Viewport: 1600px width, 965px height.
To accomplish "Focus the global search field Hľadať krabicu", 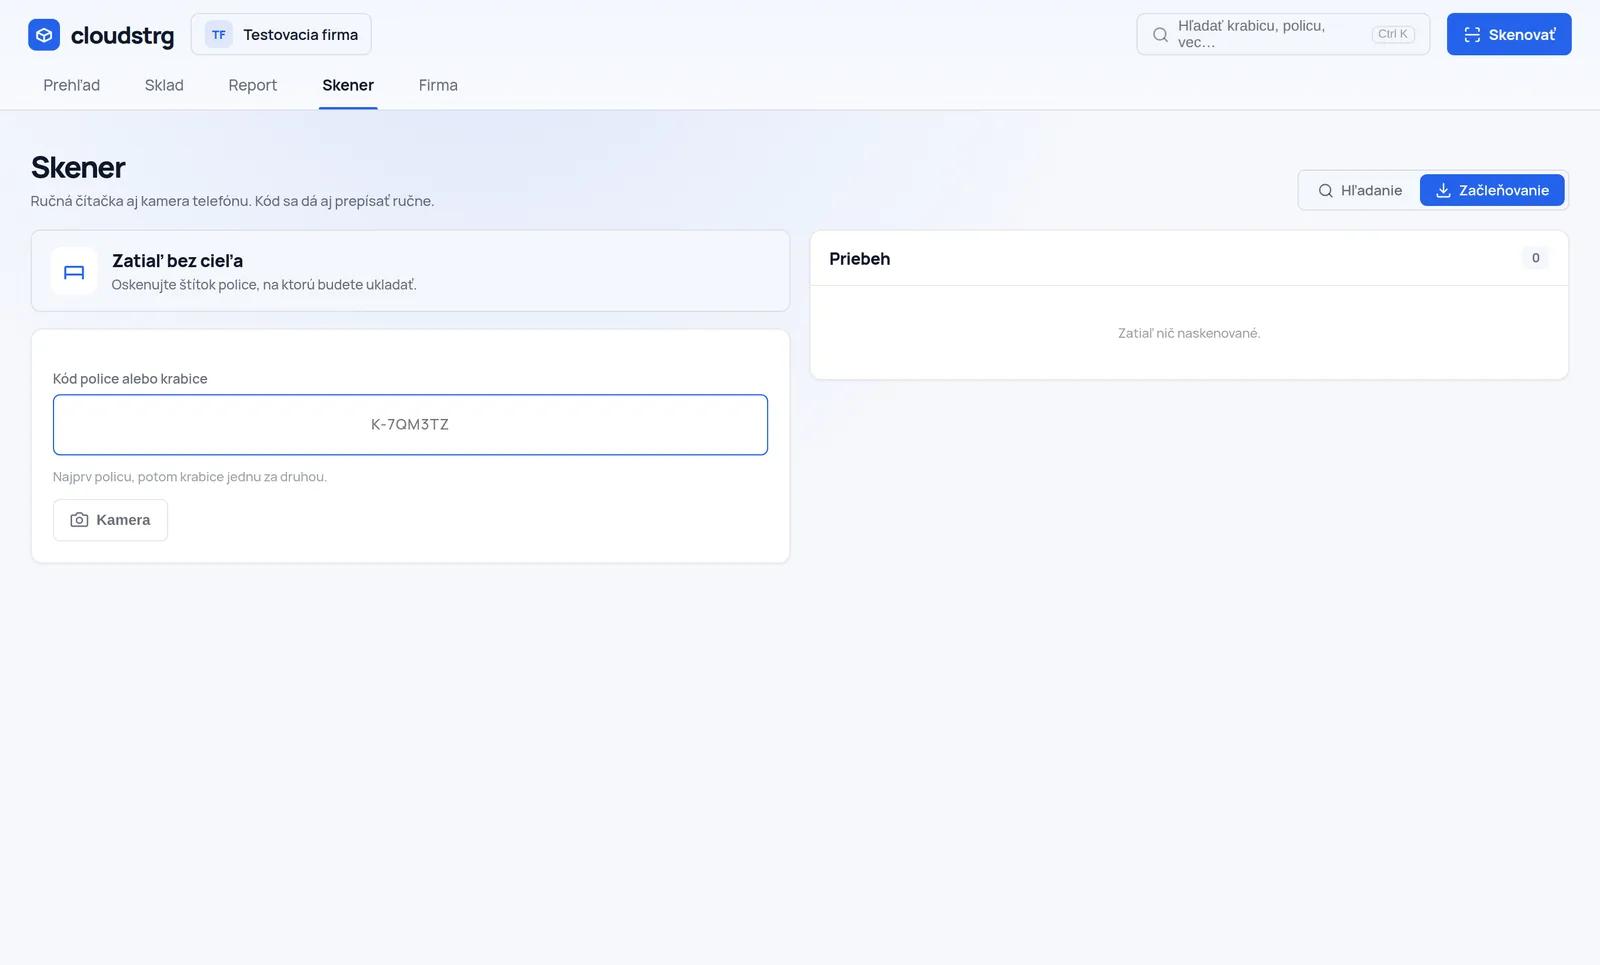I will (1283, 34).
